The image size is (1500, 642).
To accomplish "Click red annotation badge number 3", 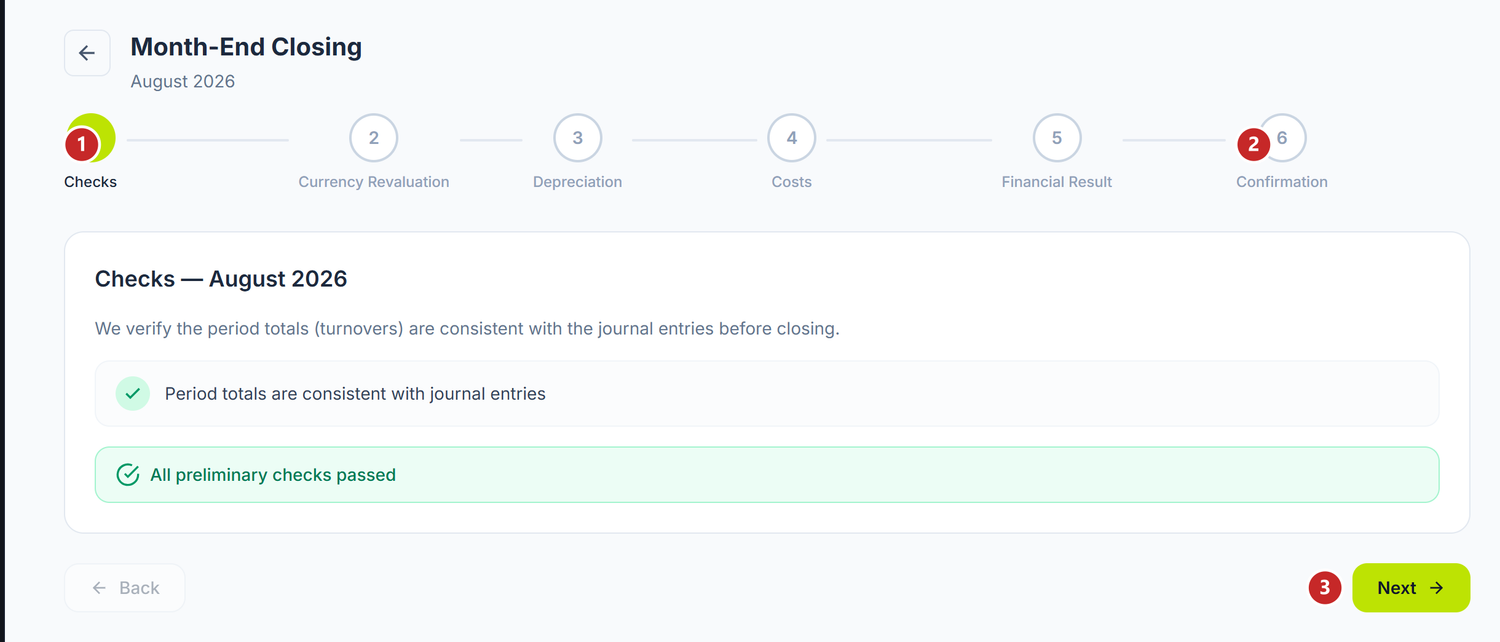I will coord(1325,588).
